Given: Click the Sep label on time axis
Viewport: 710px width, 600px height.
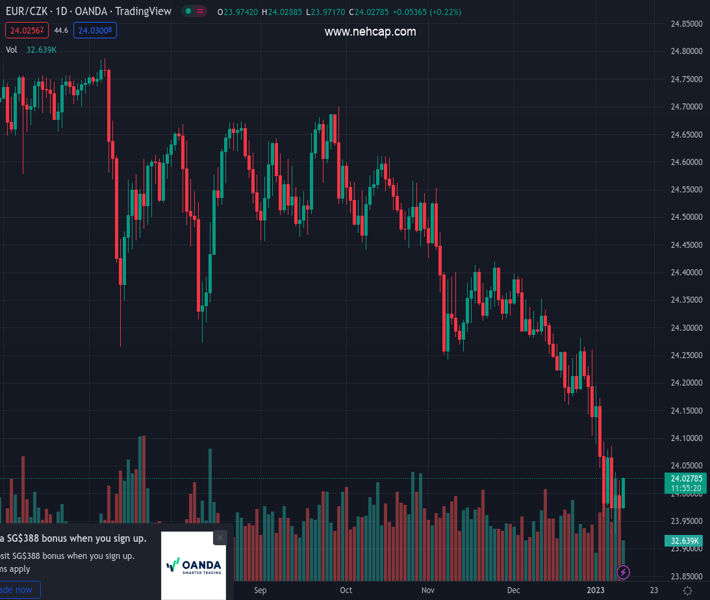Looking at the screenshot, I should (x=261, y=590).
